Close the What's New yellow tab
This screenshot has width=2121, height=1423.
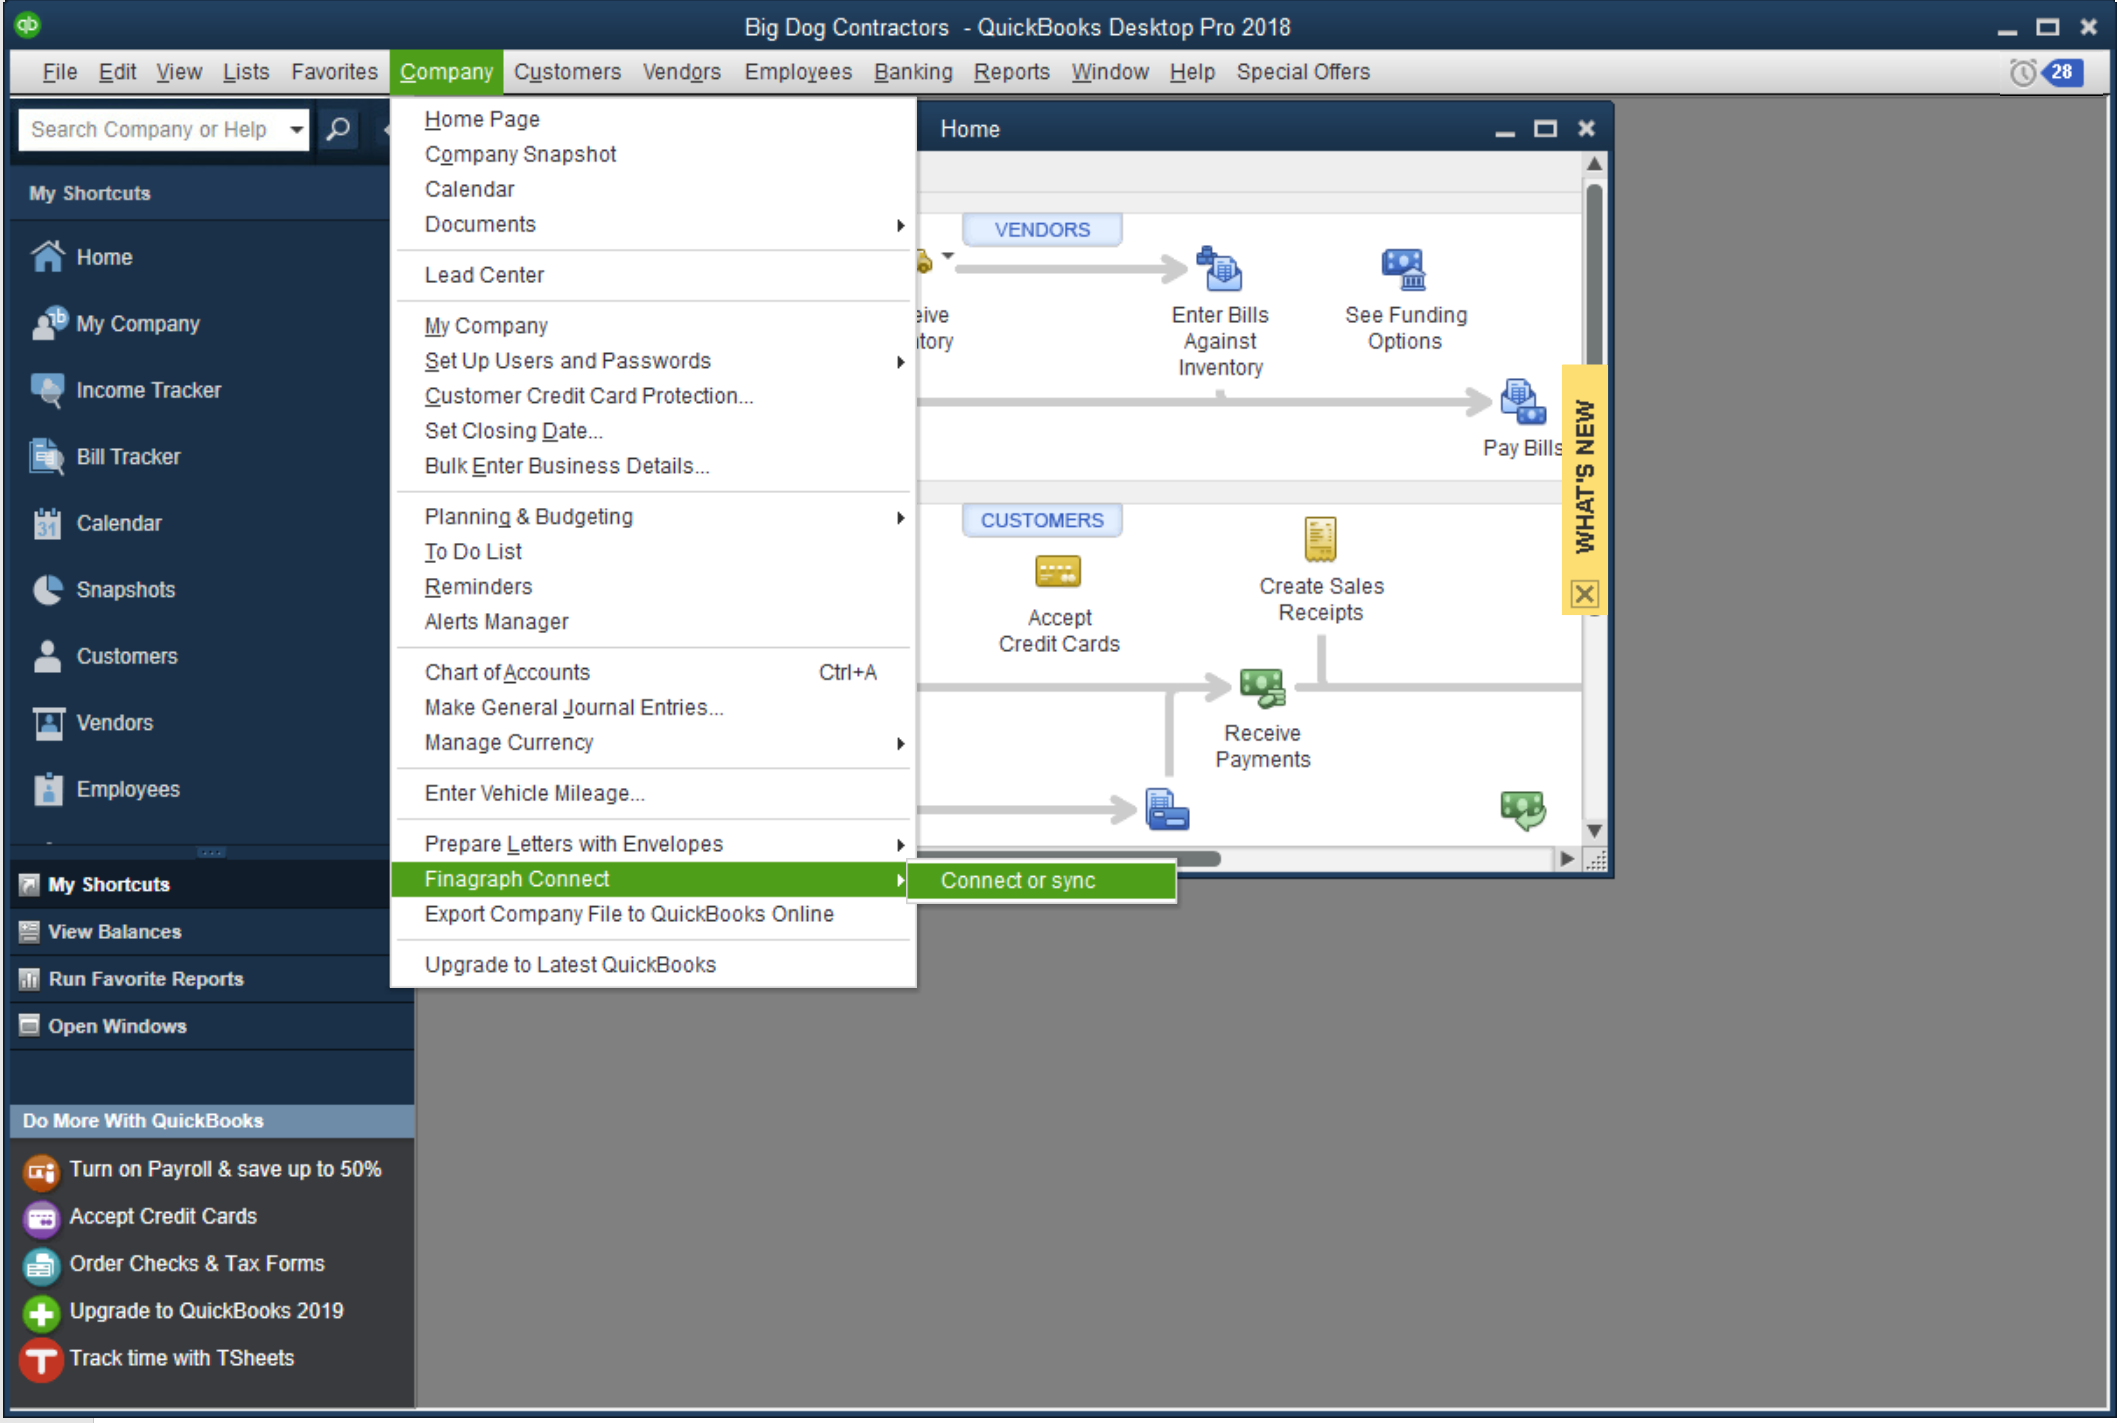[x=1584, y=594]
